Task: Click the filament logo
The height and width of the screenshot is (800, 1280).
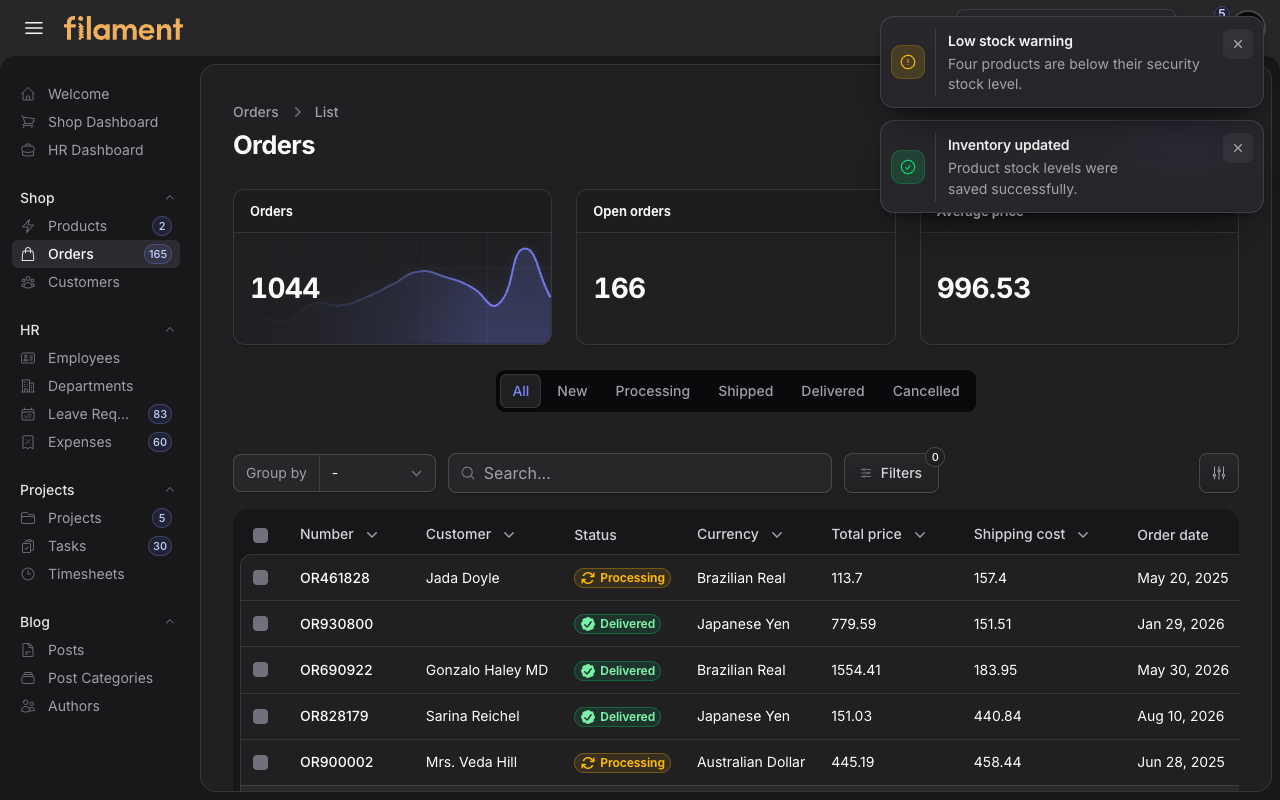Action: (124, 28)
